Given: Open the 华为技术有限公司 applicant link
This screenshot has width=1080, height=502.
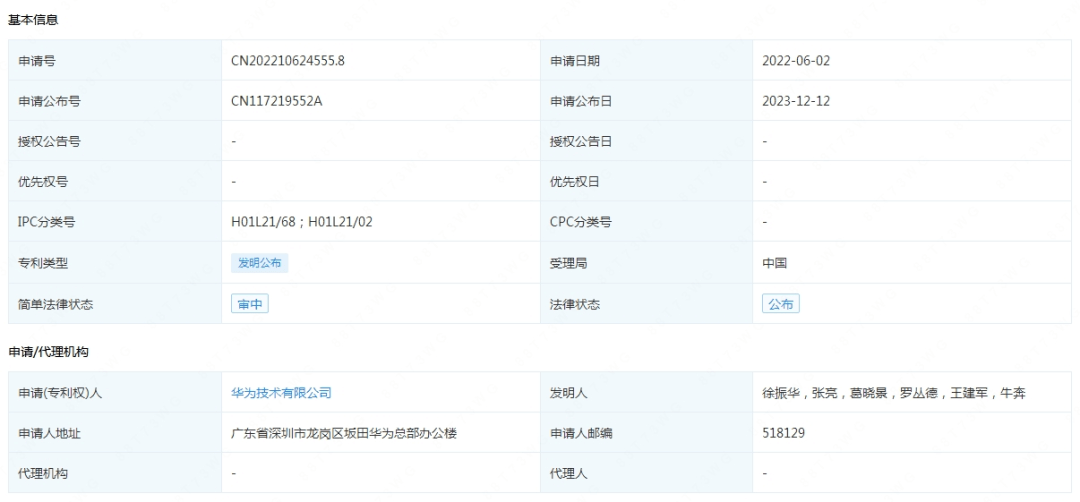Looking at the screenshot, I should click(x=281, y=393).
